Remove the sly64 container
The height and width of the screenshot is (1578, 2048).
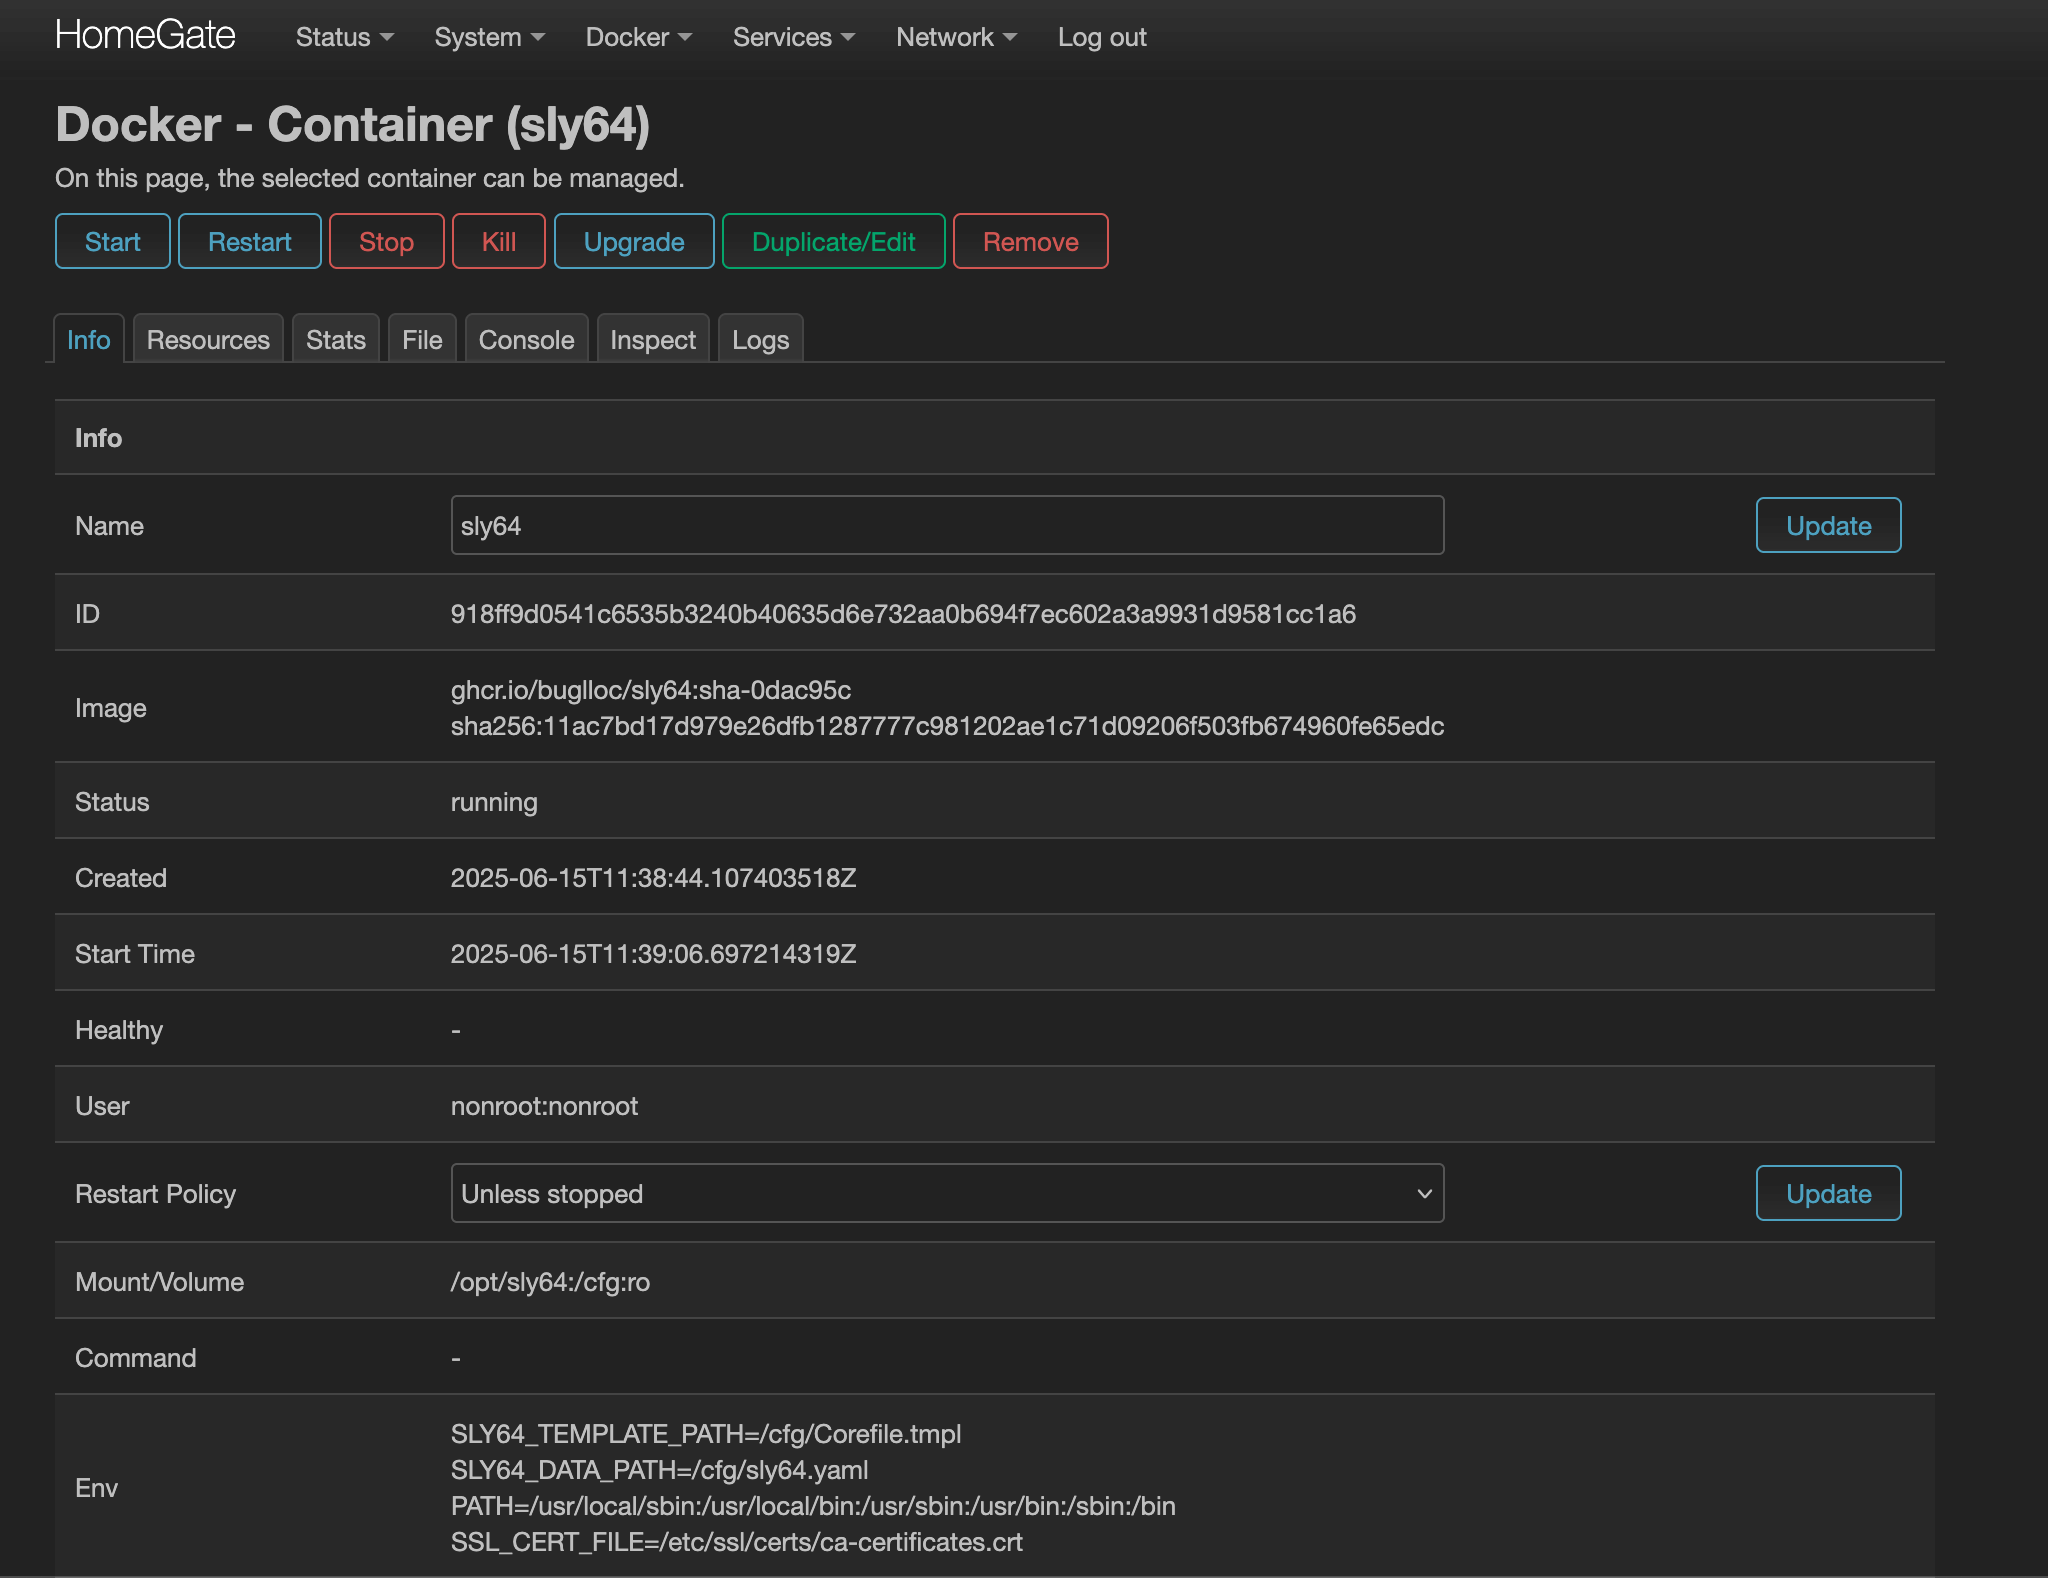1031,241
